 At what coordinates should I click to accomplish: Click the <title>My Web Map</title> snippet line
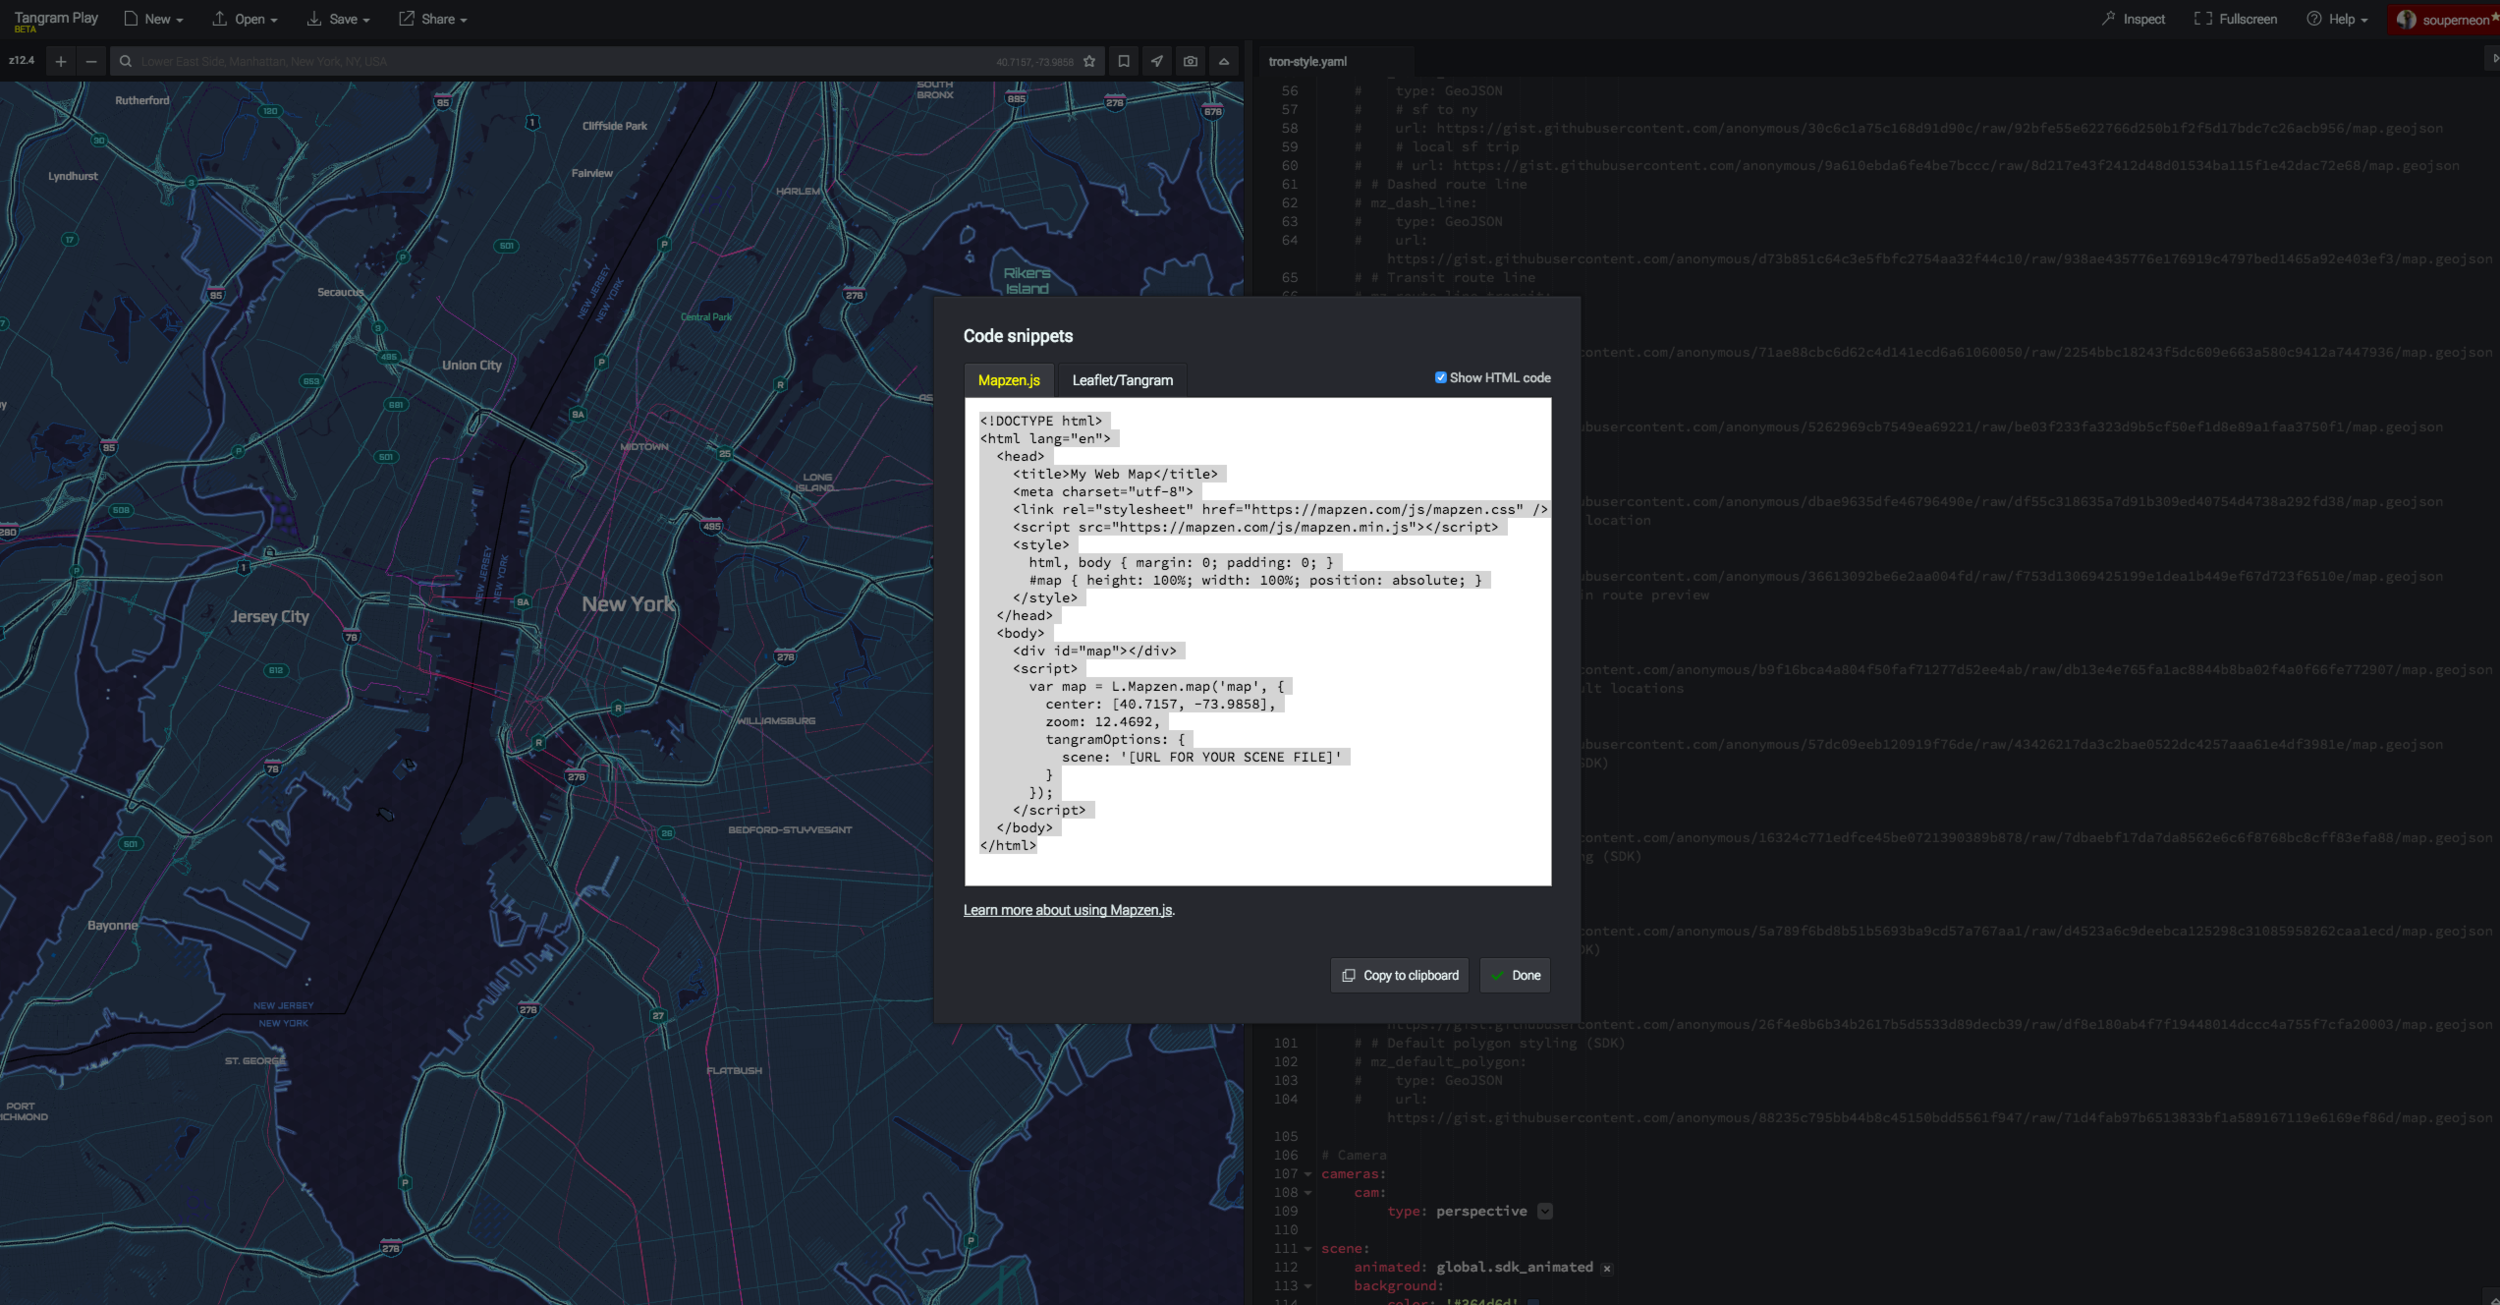click(x=1115, y=474)
